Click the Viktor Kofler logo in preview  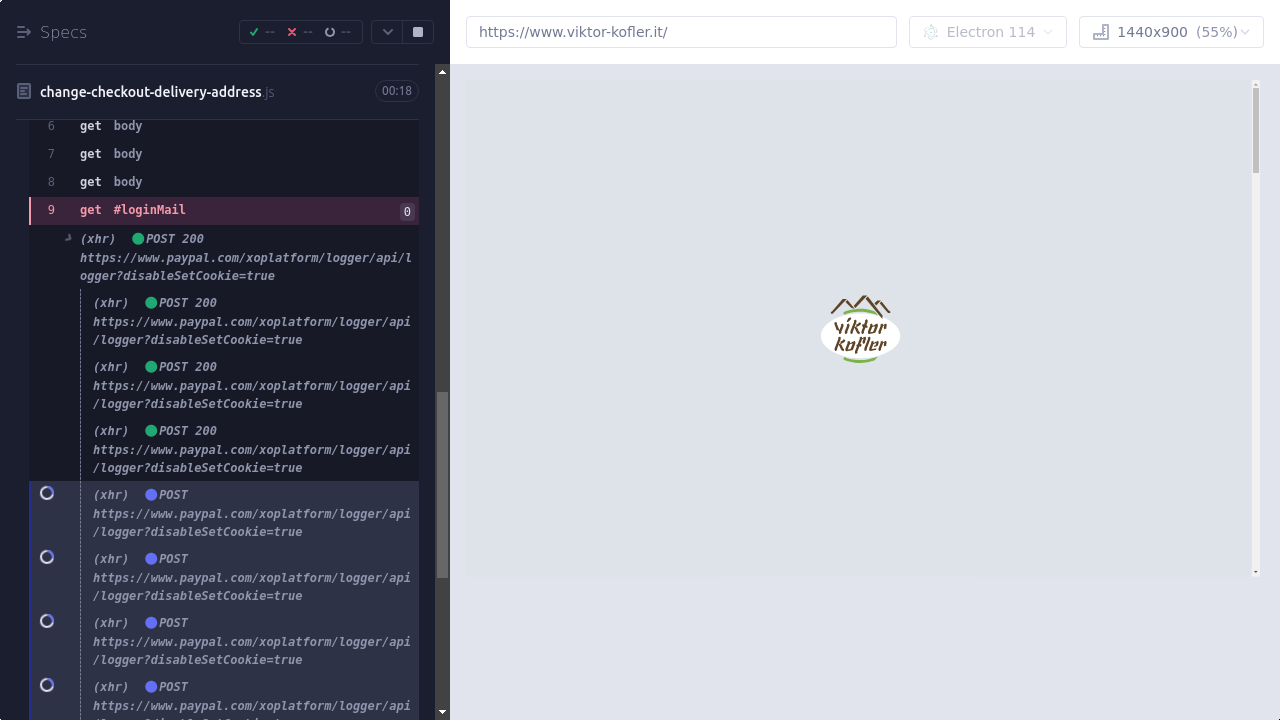click(x=860, y=329)
